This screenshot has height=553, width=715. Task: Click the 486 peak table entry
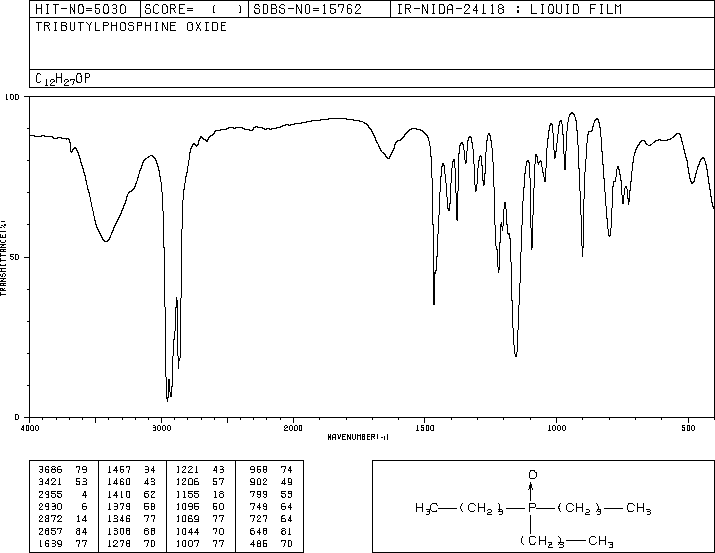coord(259,543)
